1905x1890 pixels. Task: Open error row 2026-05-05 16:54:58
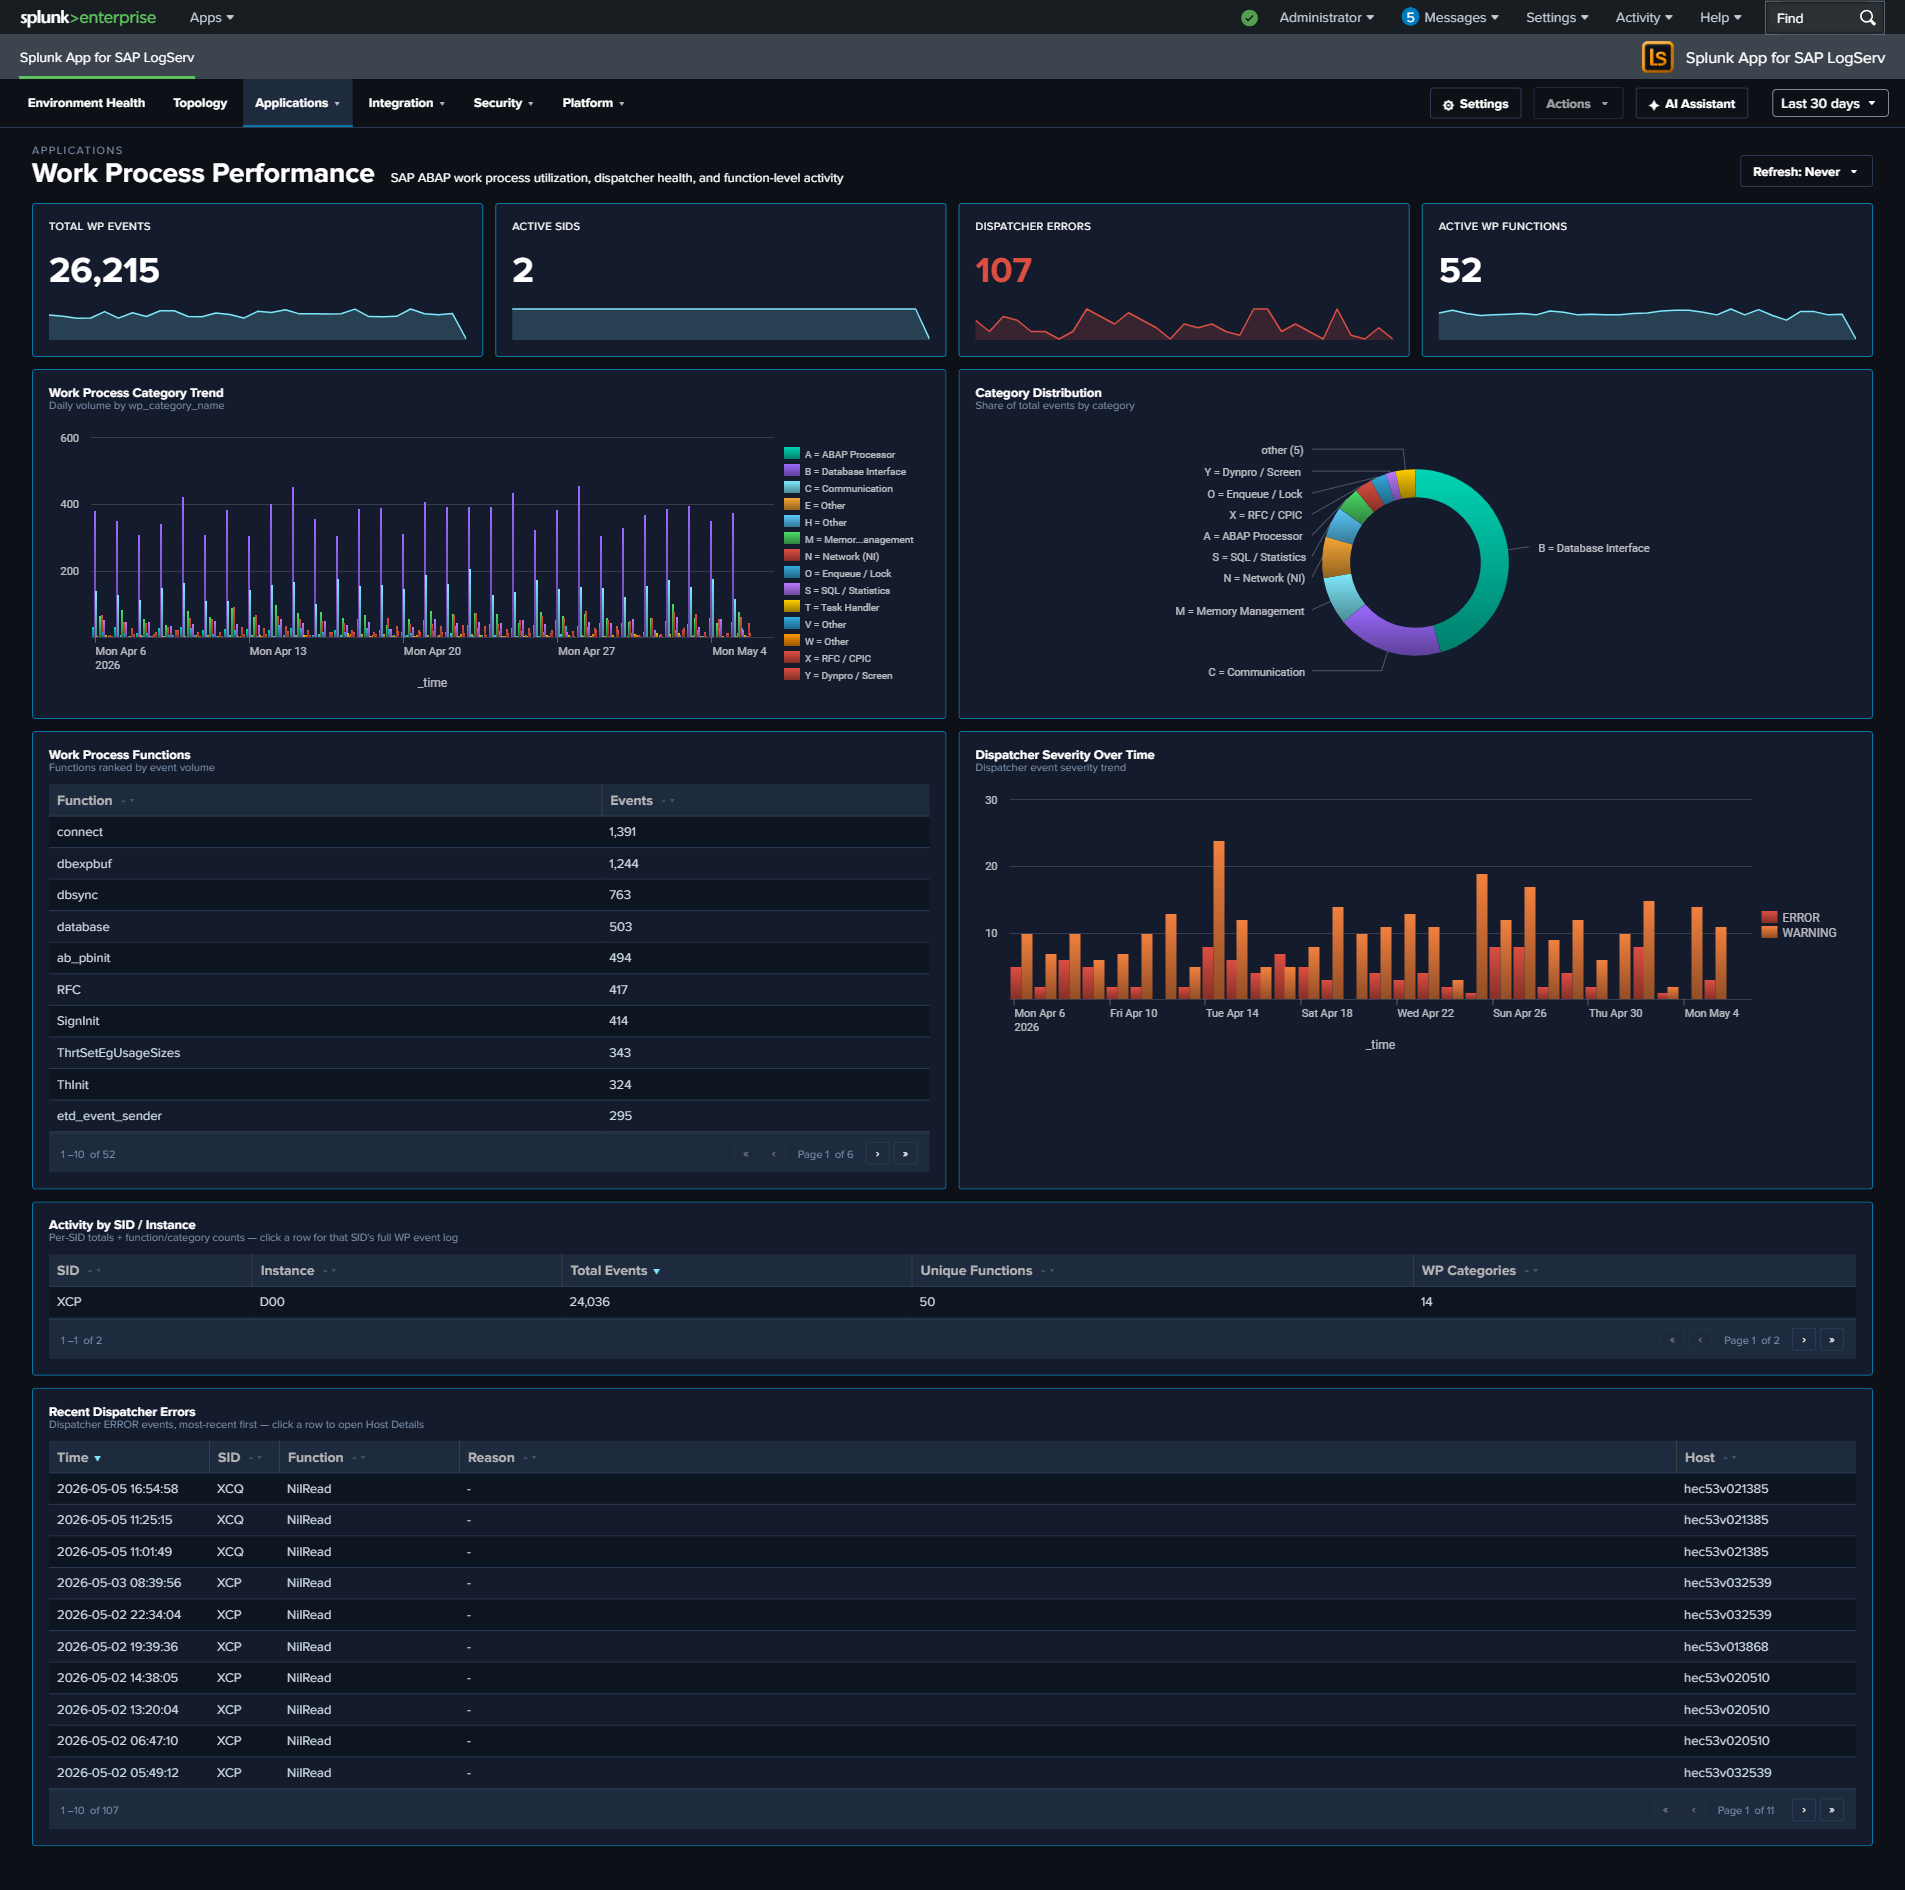click(952, 1488)
